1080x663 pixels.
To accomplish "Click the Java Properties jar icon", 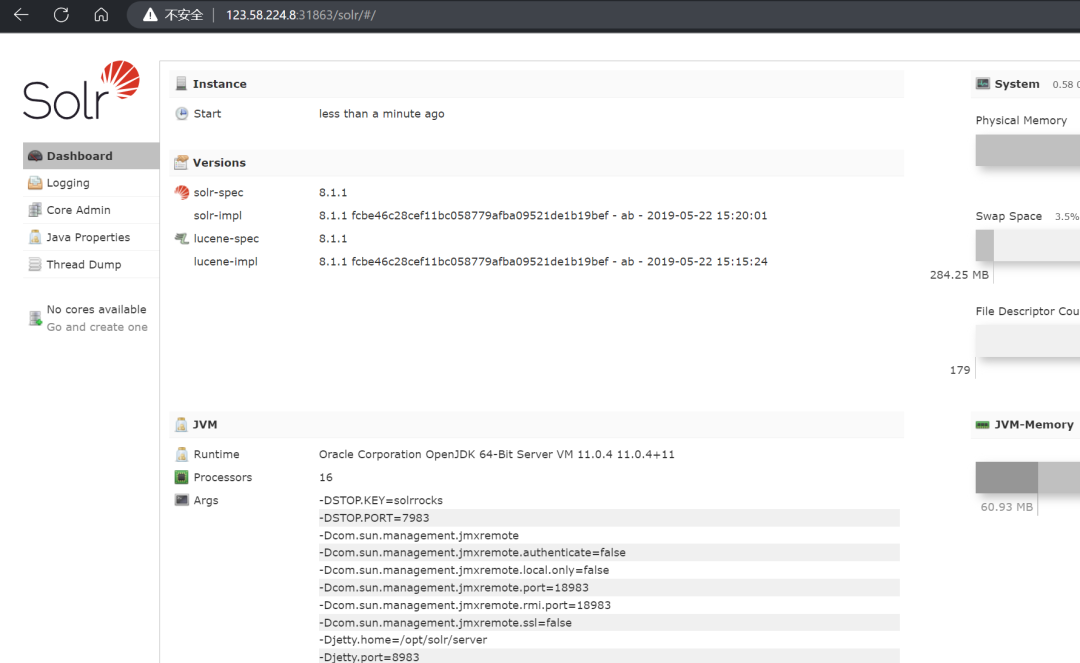I will pos(35,238).
